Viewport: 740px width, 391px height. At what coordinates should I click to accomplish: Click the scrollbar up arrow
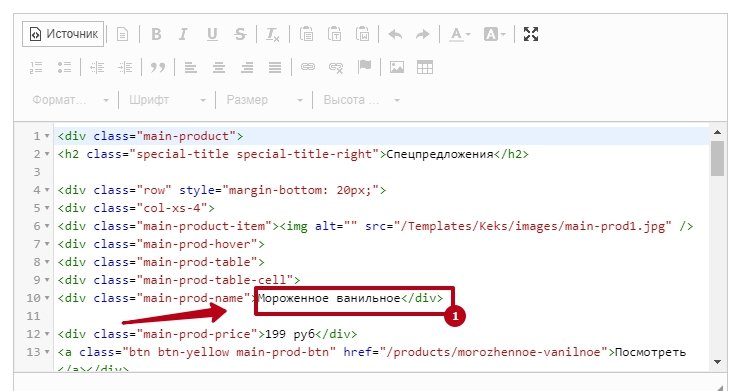[x=717, y=133]
